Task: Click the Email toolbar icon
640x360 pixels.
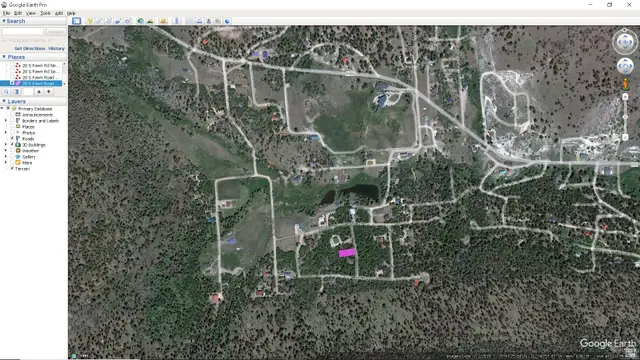Action: pyautogui.click(x=189, y=21)
